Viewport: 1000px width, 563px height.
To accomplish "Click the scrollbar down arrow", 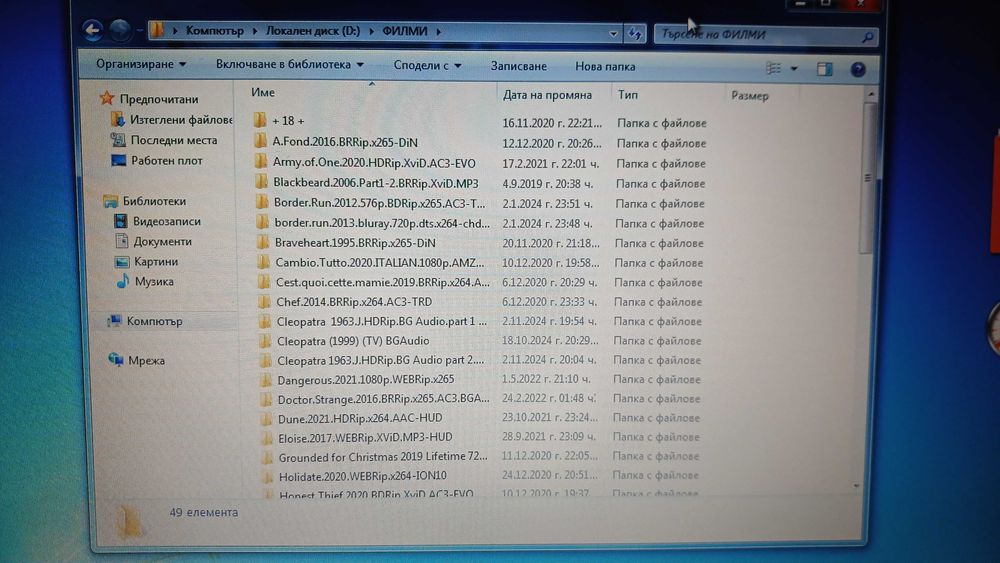I will coord(856,486).
